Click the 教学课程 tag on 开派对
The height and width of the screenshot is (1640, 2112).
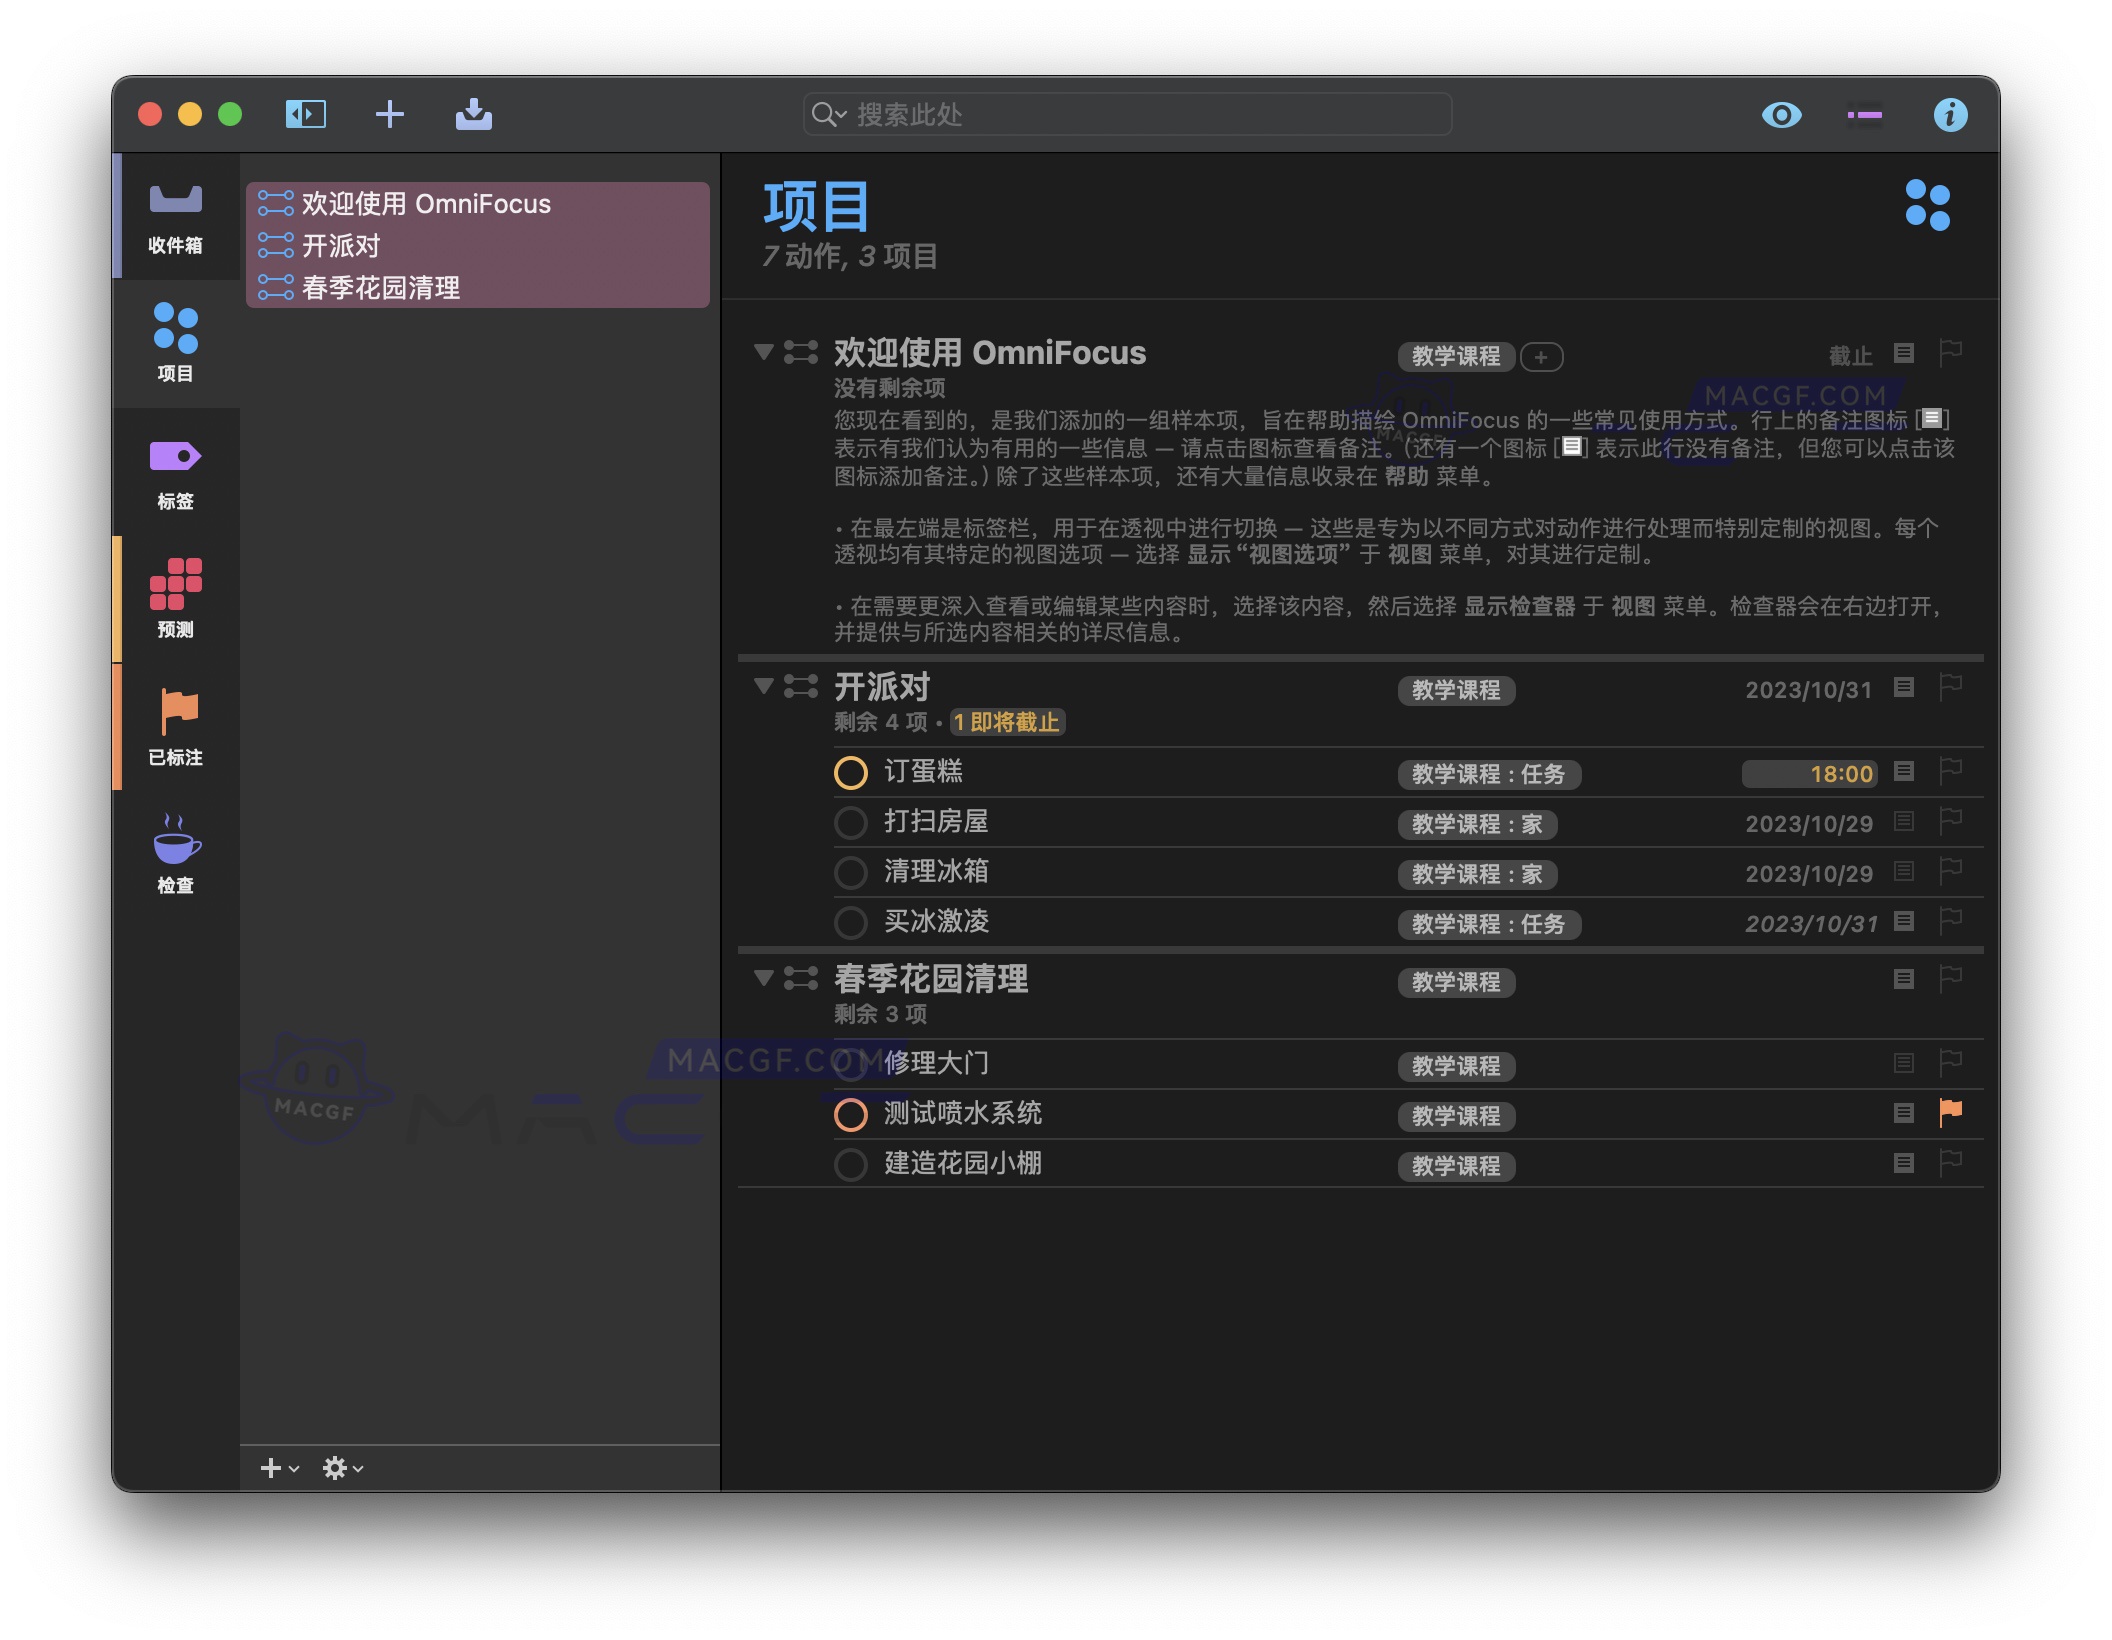coord(1456,690)
